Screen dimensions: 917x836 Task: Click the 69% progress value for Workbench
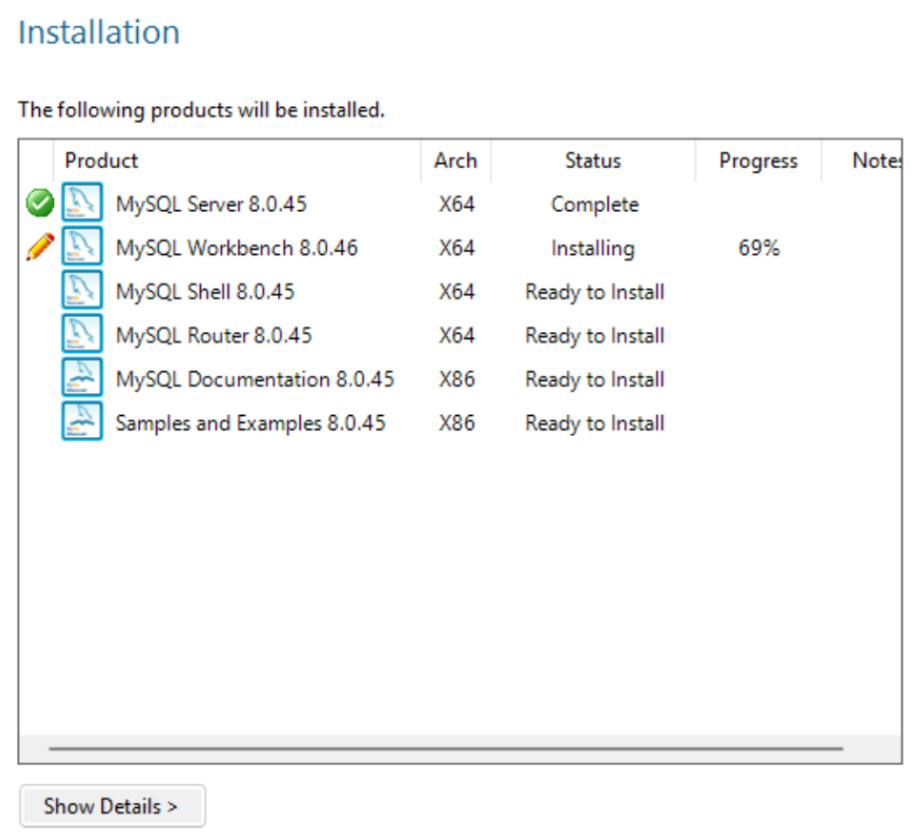pos(758,248)
